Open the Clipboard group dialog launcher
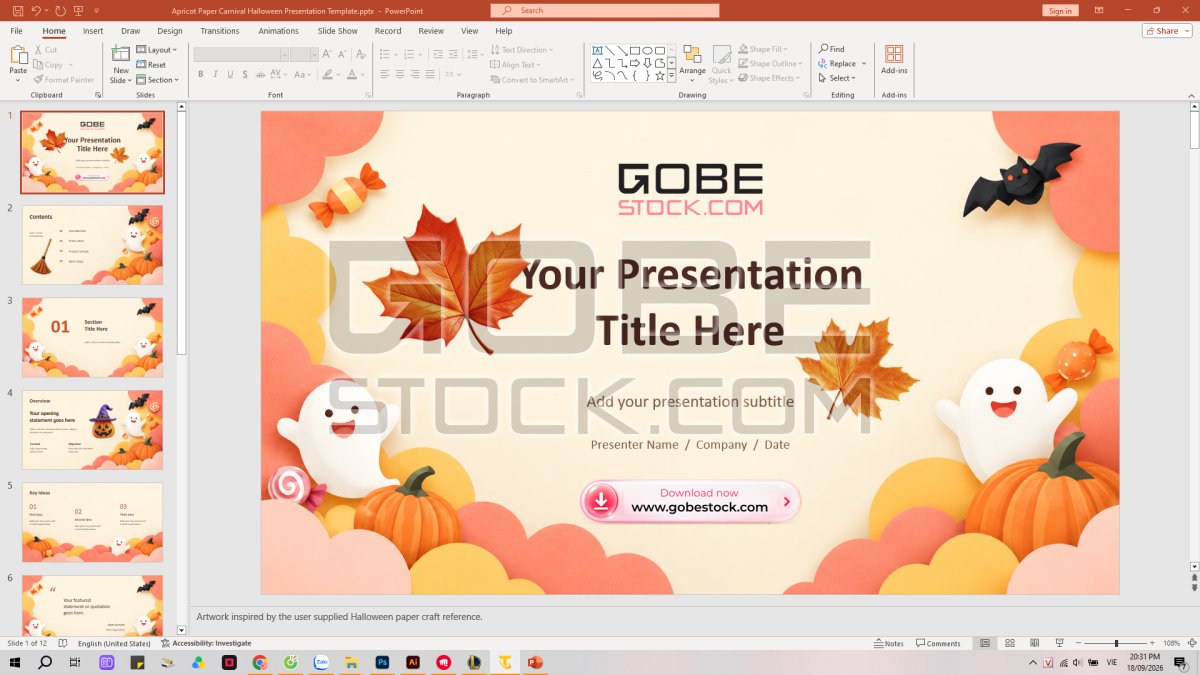 pyautogui.click(x=98, y=95)
